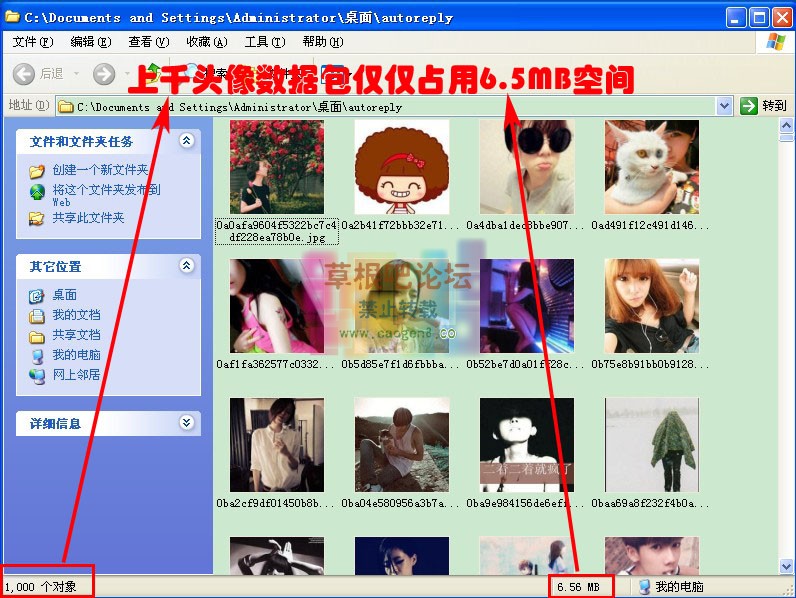Viewport: 796px width, 598px height.
Task: Click the 网上邻居 network icon in sidebar
Action: (37, 376)
